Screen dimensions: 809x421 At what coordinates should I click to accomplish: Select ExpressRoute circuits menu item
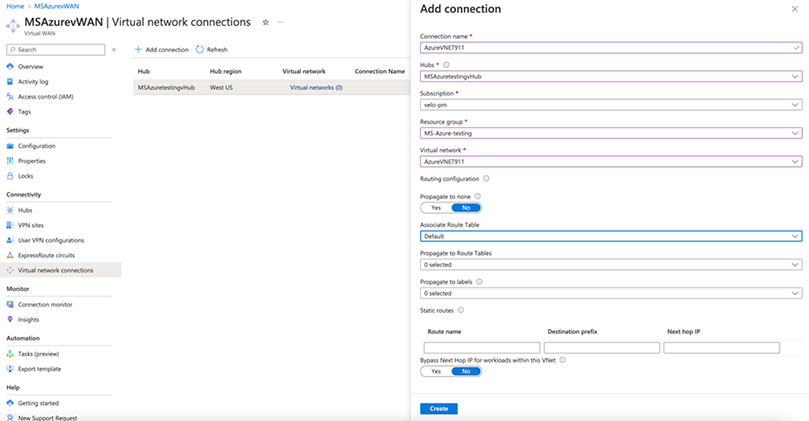click(x=47, y=255)
